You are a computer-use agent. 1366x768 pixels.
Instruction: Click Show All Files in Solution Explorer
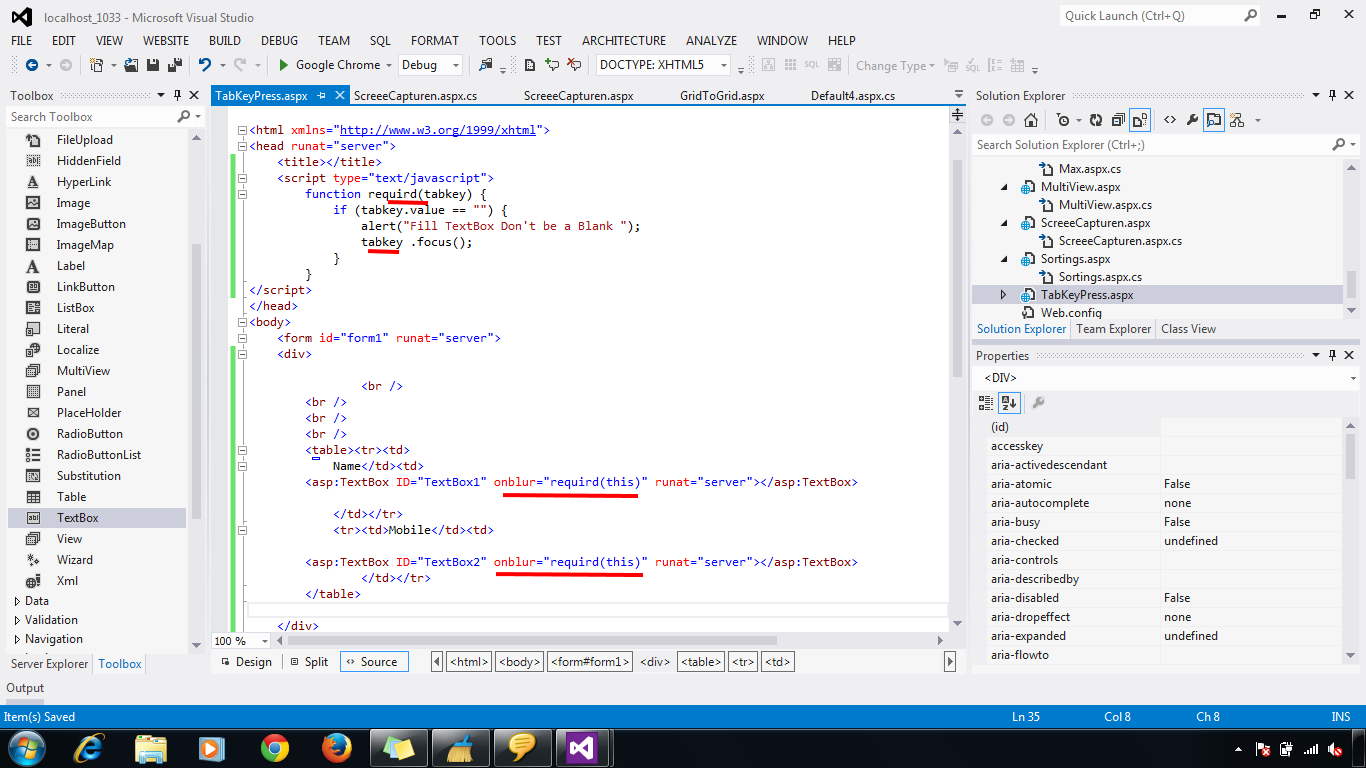(1141, 119)
